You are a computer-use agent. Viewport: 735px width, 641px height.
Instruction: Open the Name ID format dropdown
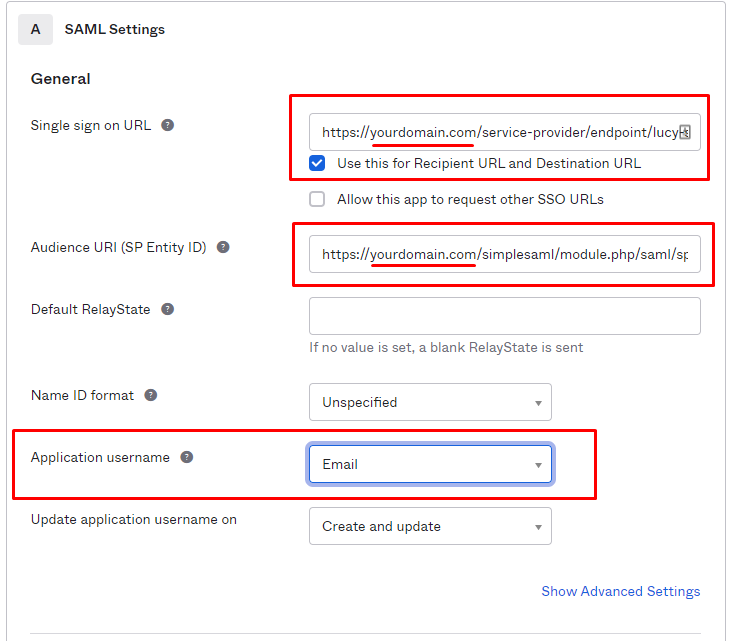pos(430,402)
